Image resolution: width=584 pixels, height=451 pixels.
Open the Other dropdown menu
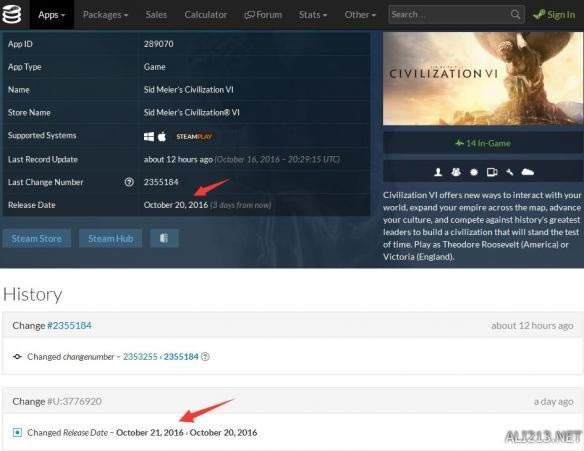click(x=360, y=15)
